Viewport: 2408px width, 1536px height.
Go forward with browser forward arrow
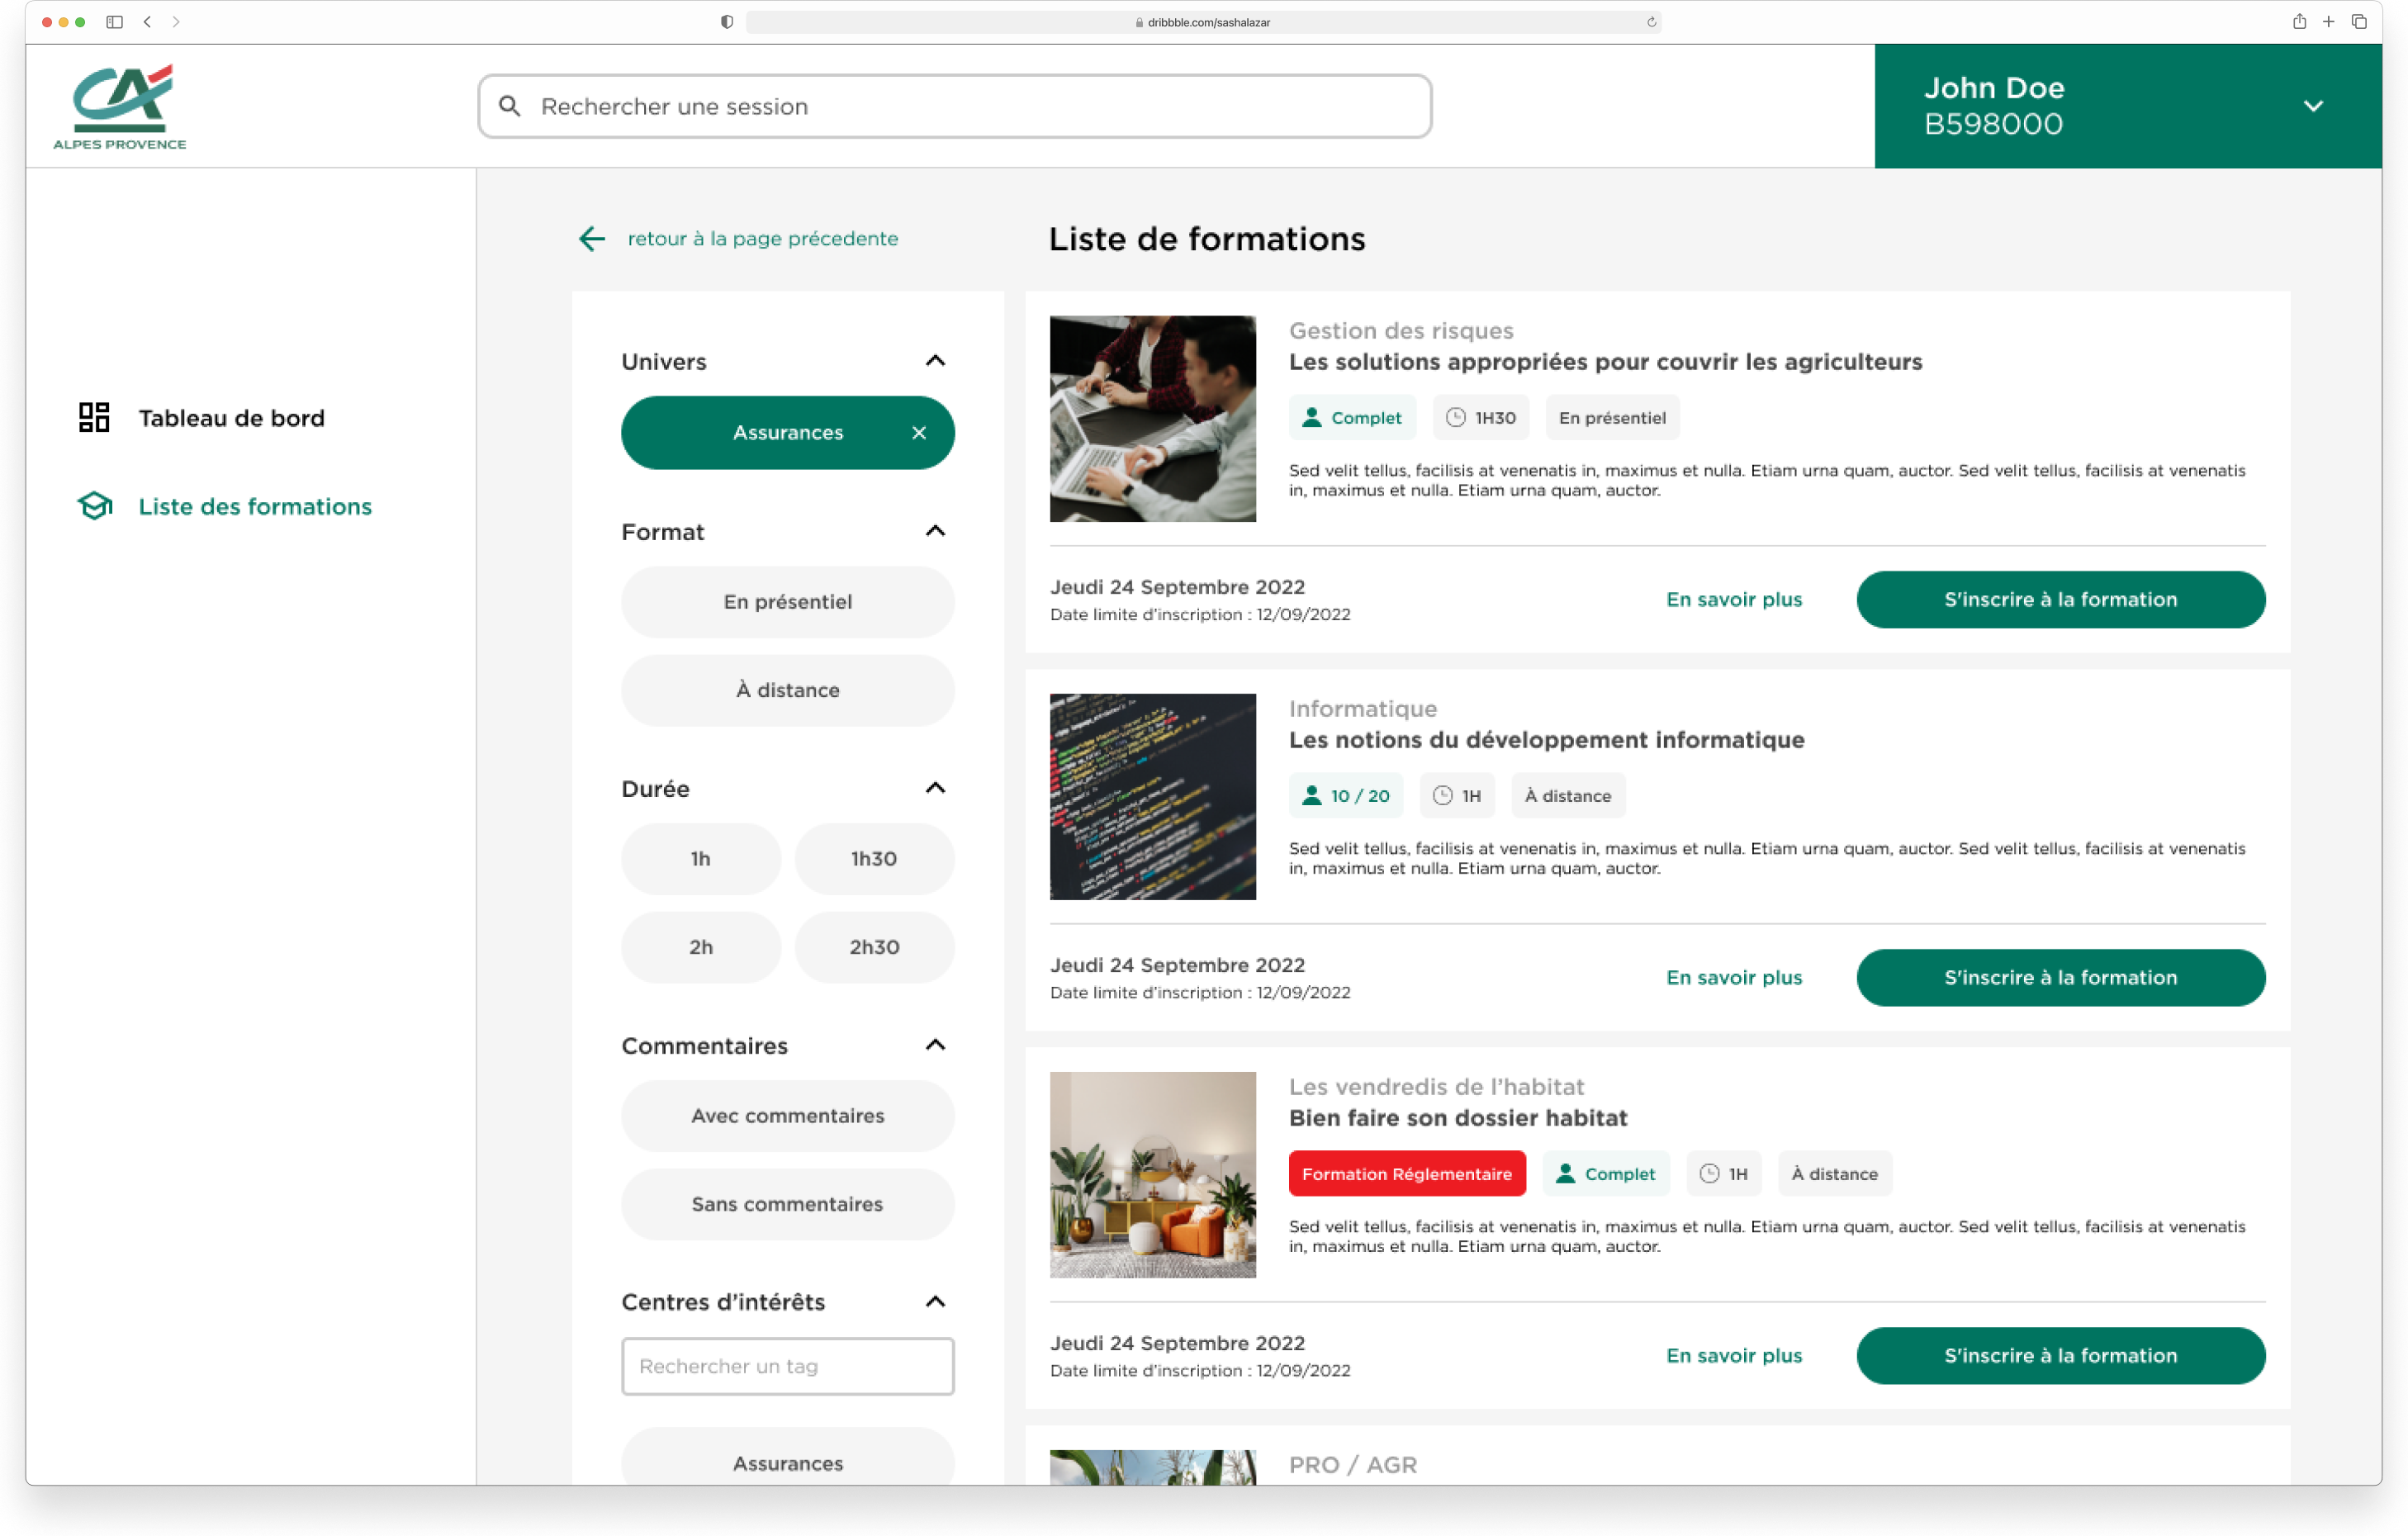[x=176, y=21]
